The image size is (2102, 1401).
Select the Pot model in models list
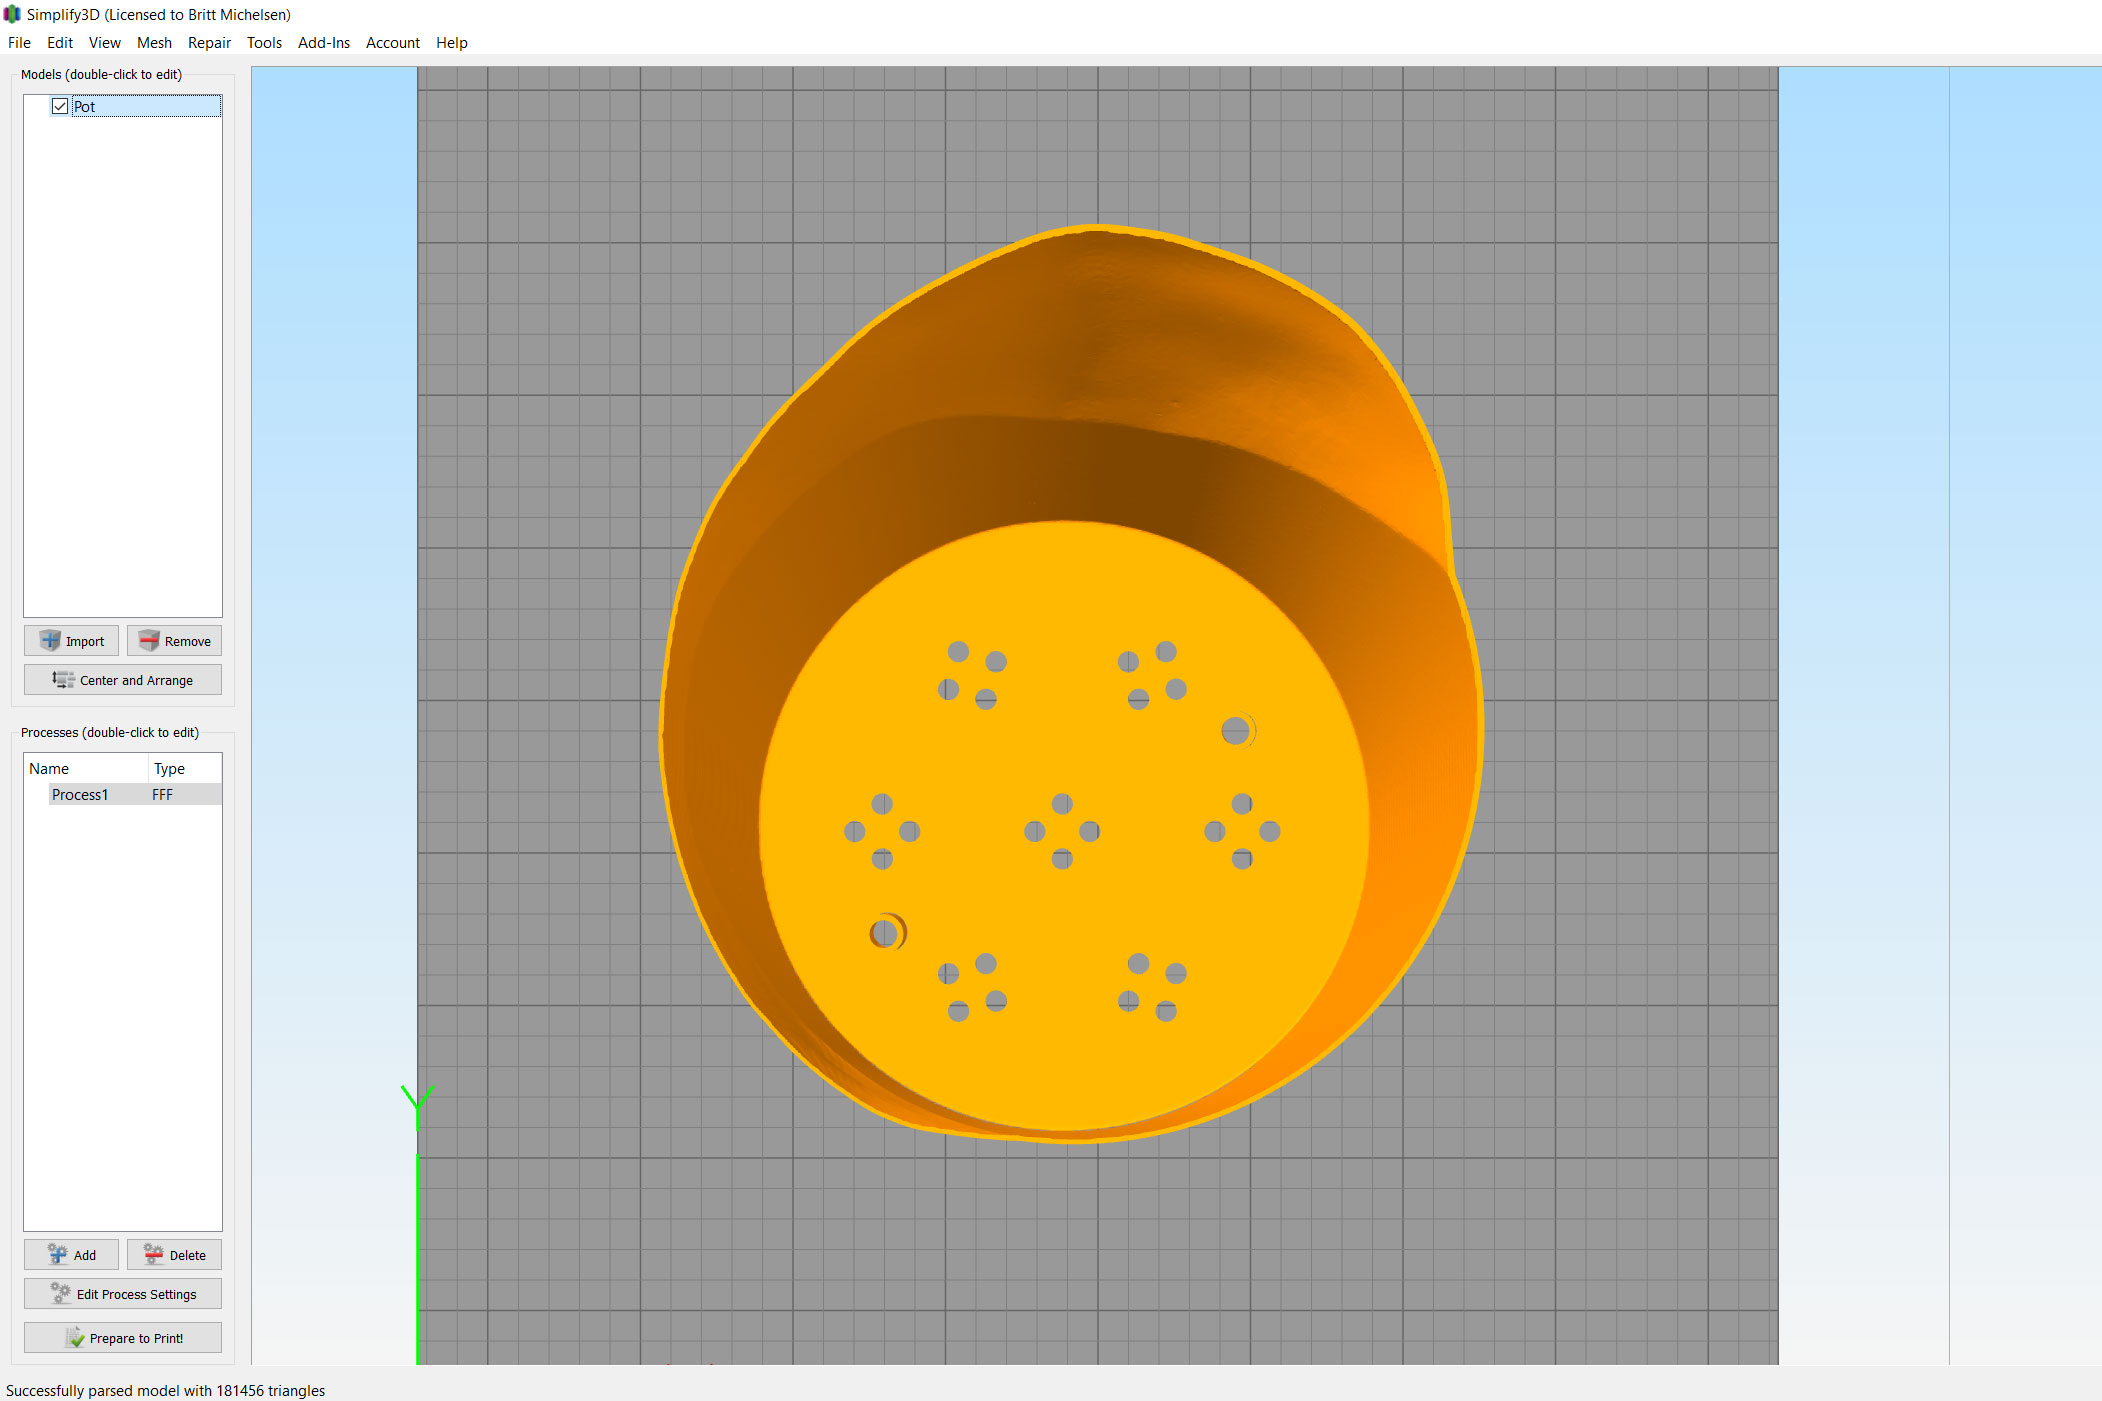[x=85, y=107]
